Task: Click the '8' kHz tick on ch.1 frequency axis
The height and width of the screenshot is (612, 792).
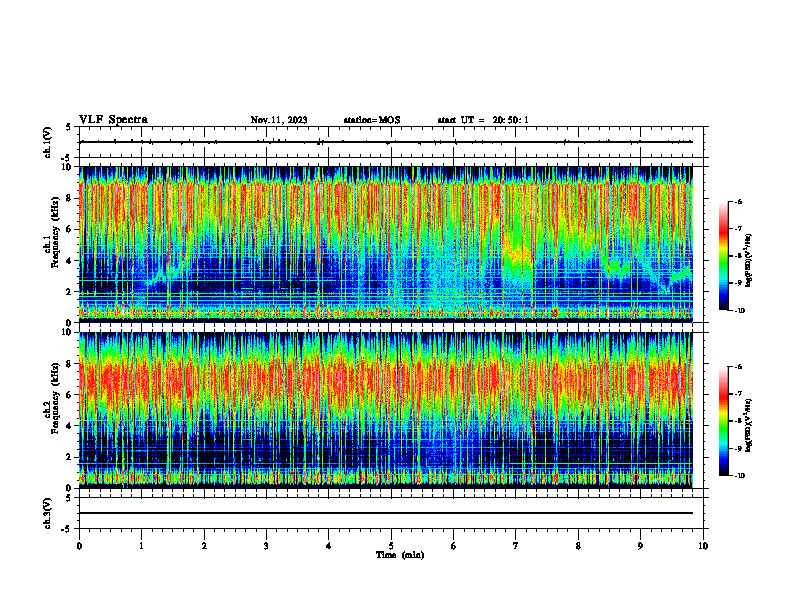Action: pyautogui.click(x=68, y=198)
